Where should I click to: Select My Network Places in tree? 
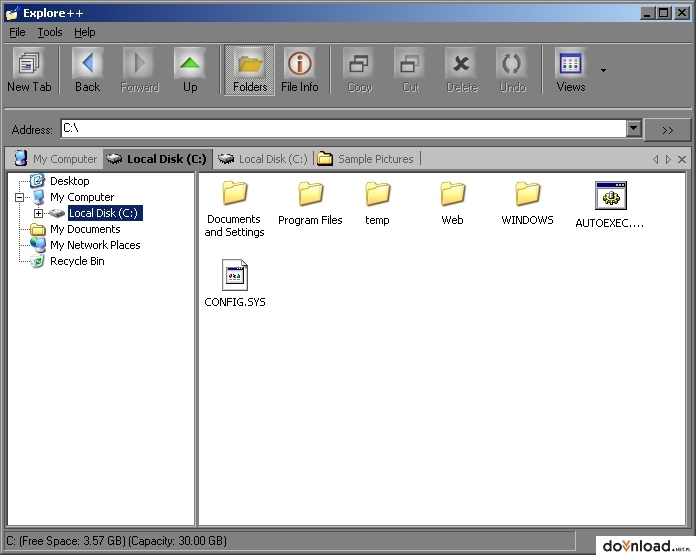pos(95,245)
